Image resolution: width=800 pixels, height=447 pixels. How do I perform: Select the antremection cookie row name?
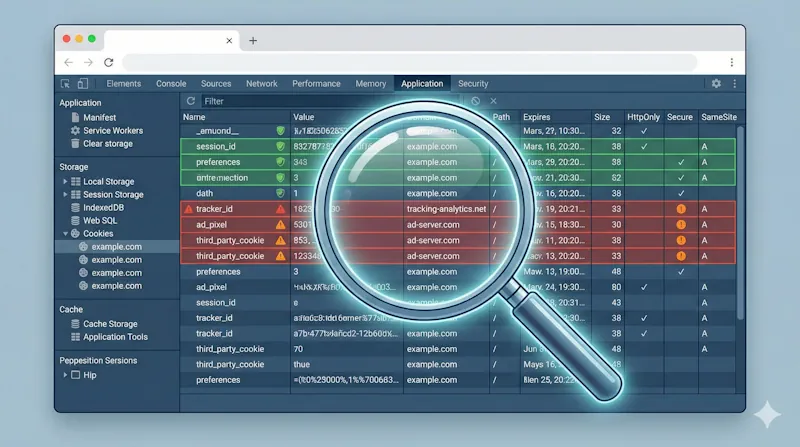pyautogui.click(x=222, y=178)
